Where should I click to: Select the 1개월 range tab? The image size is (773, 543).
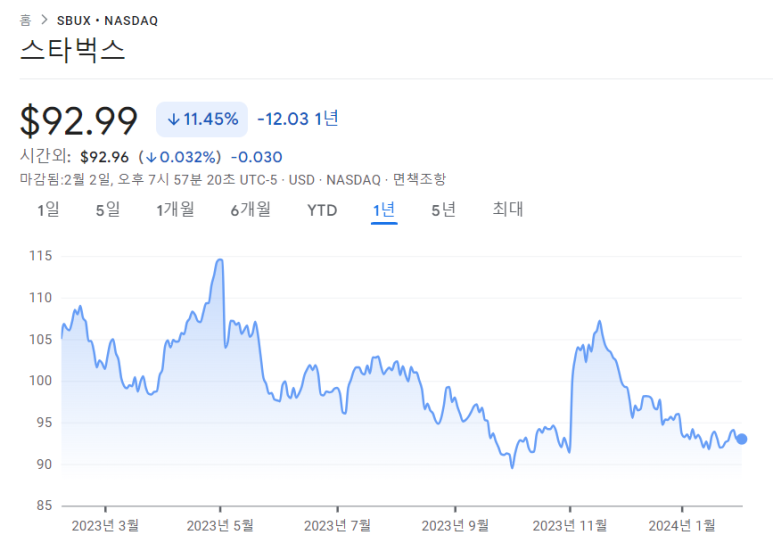click(176, 210)
